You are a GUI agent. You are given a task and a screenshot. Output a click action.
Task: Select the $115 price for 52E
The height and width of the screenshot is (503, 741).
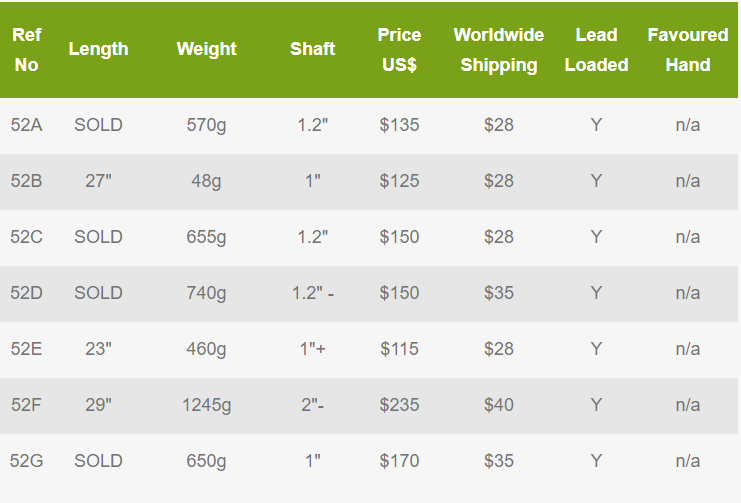[399, 349]
